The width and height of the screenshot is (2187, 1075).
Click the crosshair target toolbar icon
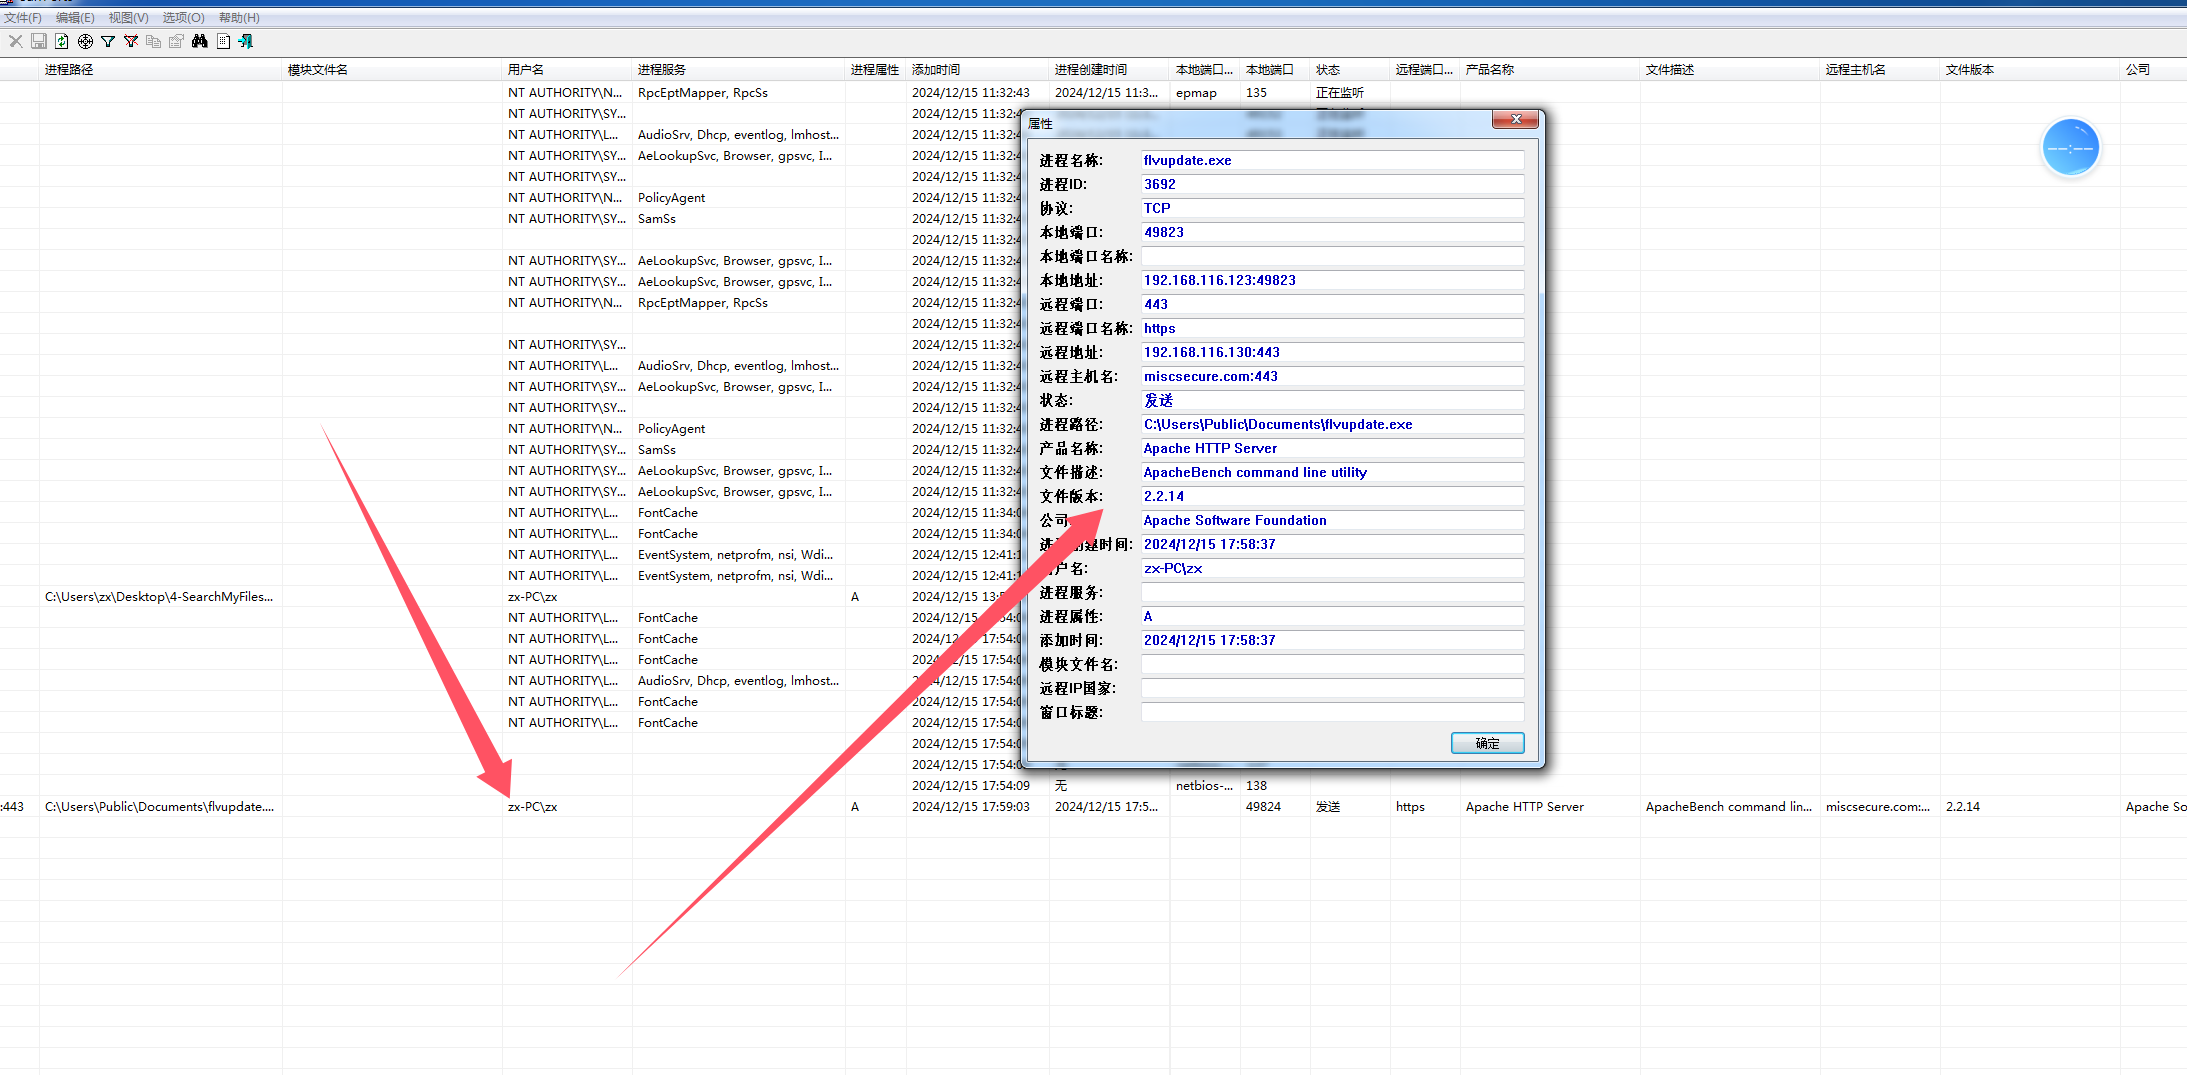(85, 41)
